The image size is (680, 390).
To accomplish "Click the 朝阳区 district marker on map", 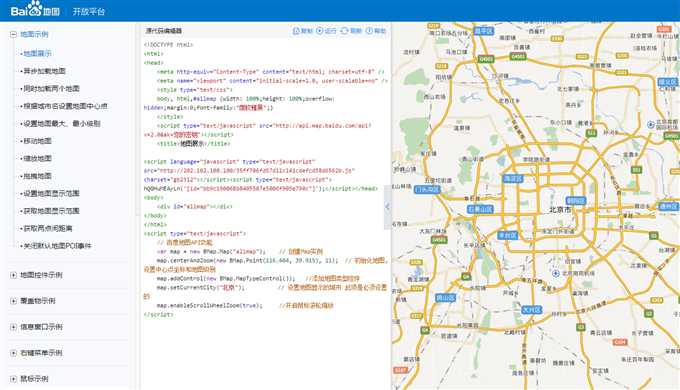I will click(576, 200).
